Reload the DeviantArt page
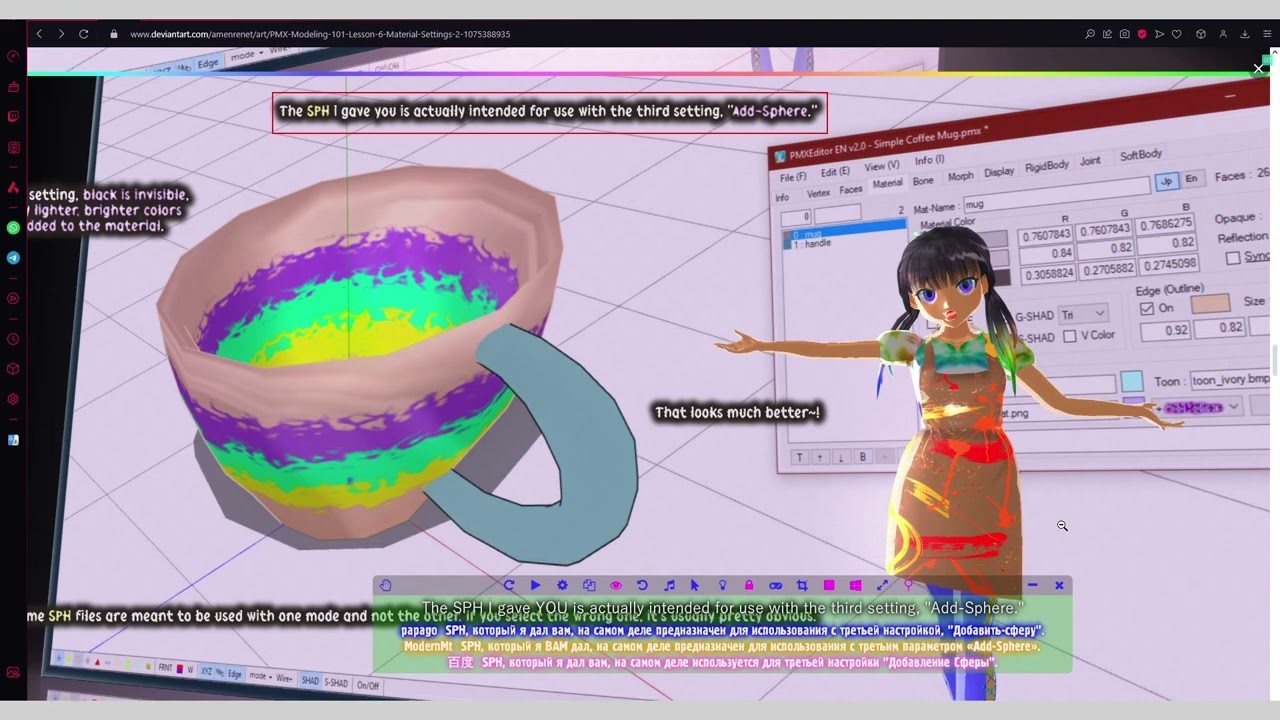This screenshot has height=720, width=1280. point(84,34)
